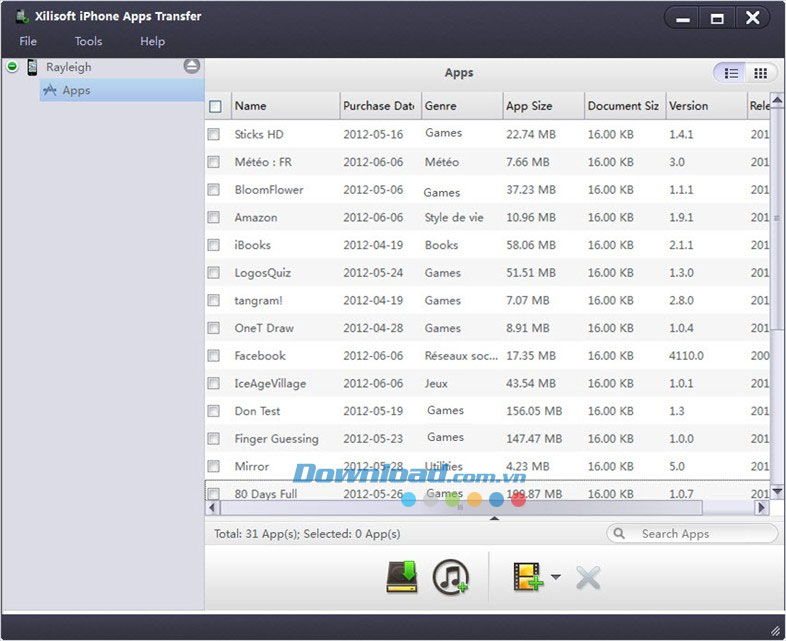Check the Amazon checkbox
The image size is (786, 641).
tap(214, 217)
